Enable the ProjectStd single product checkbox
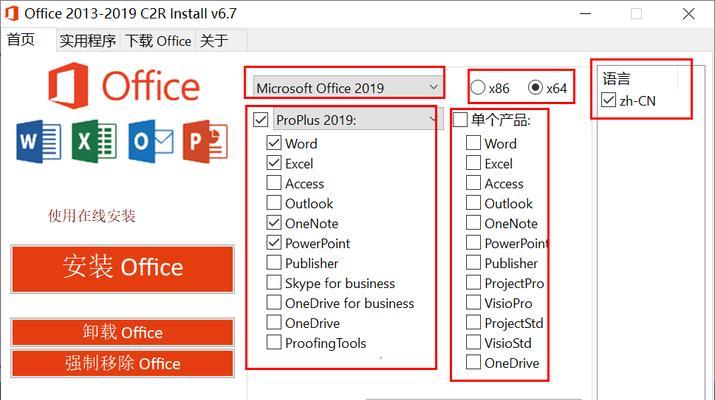715x400 pixels. (473, 322)
